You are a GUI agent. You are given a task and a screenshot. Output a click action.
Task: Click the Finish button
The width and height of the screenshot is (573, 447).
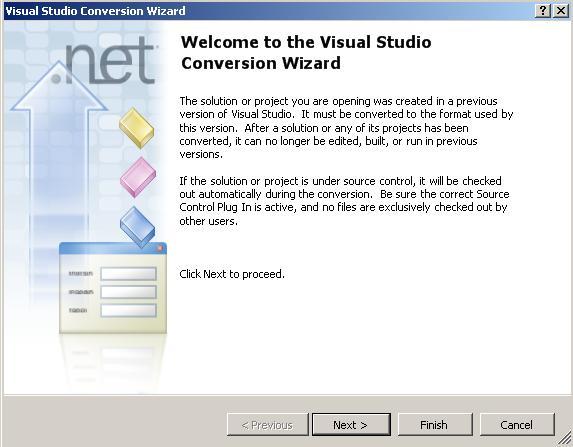tap(435, 425)
